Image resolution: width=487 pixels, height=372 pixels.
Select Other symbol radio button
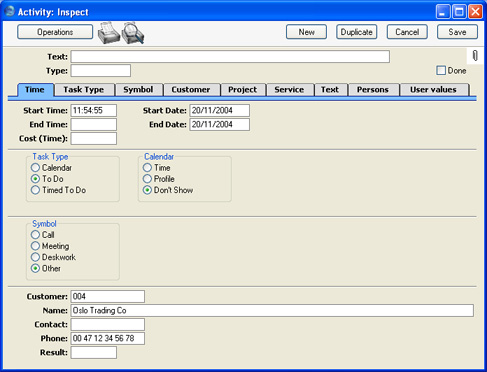pos(35,268)
